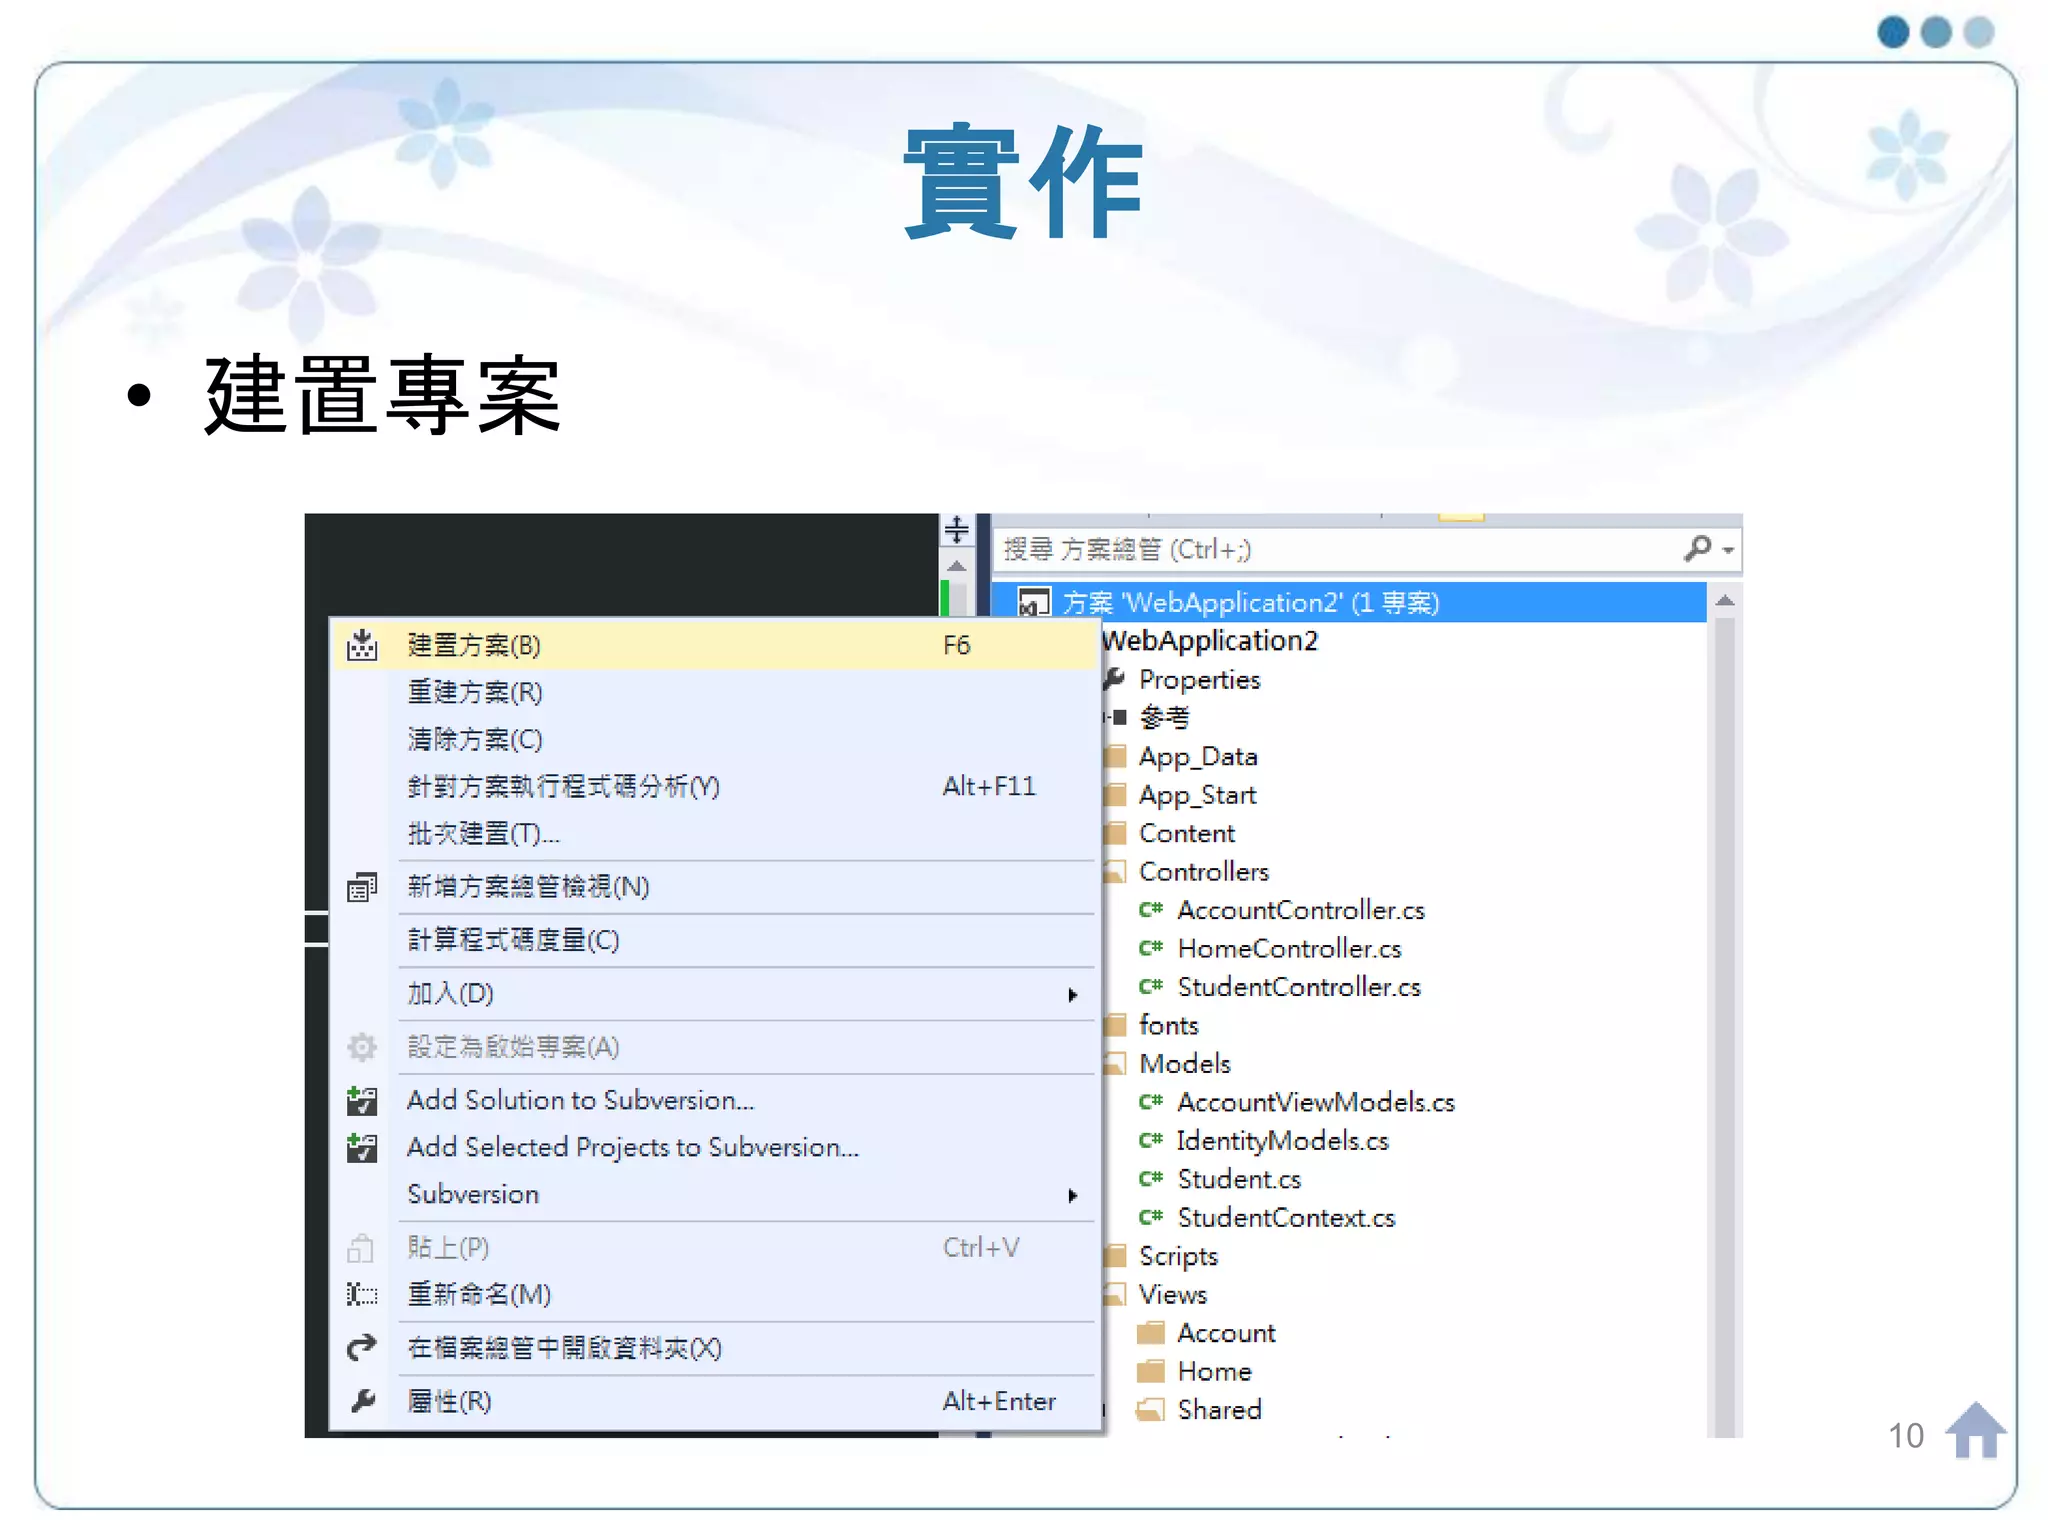Click the new solution explorer view icon
The image size is (2048, 1536).
coord(362,887)
